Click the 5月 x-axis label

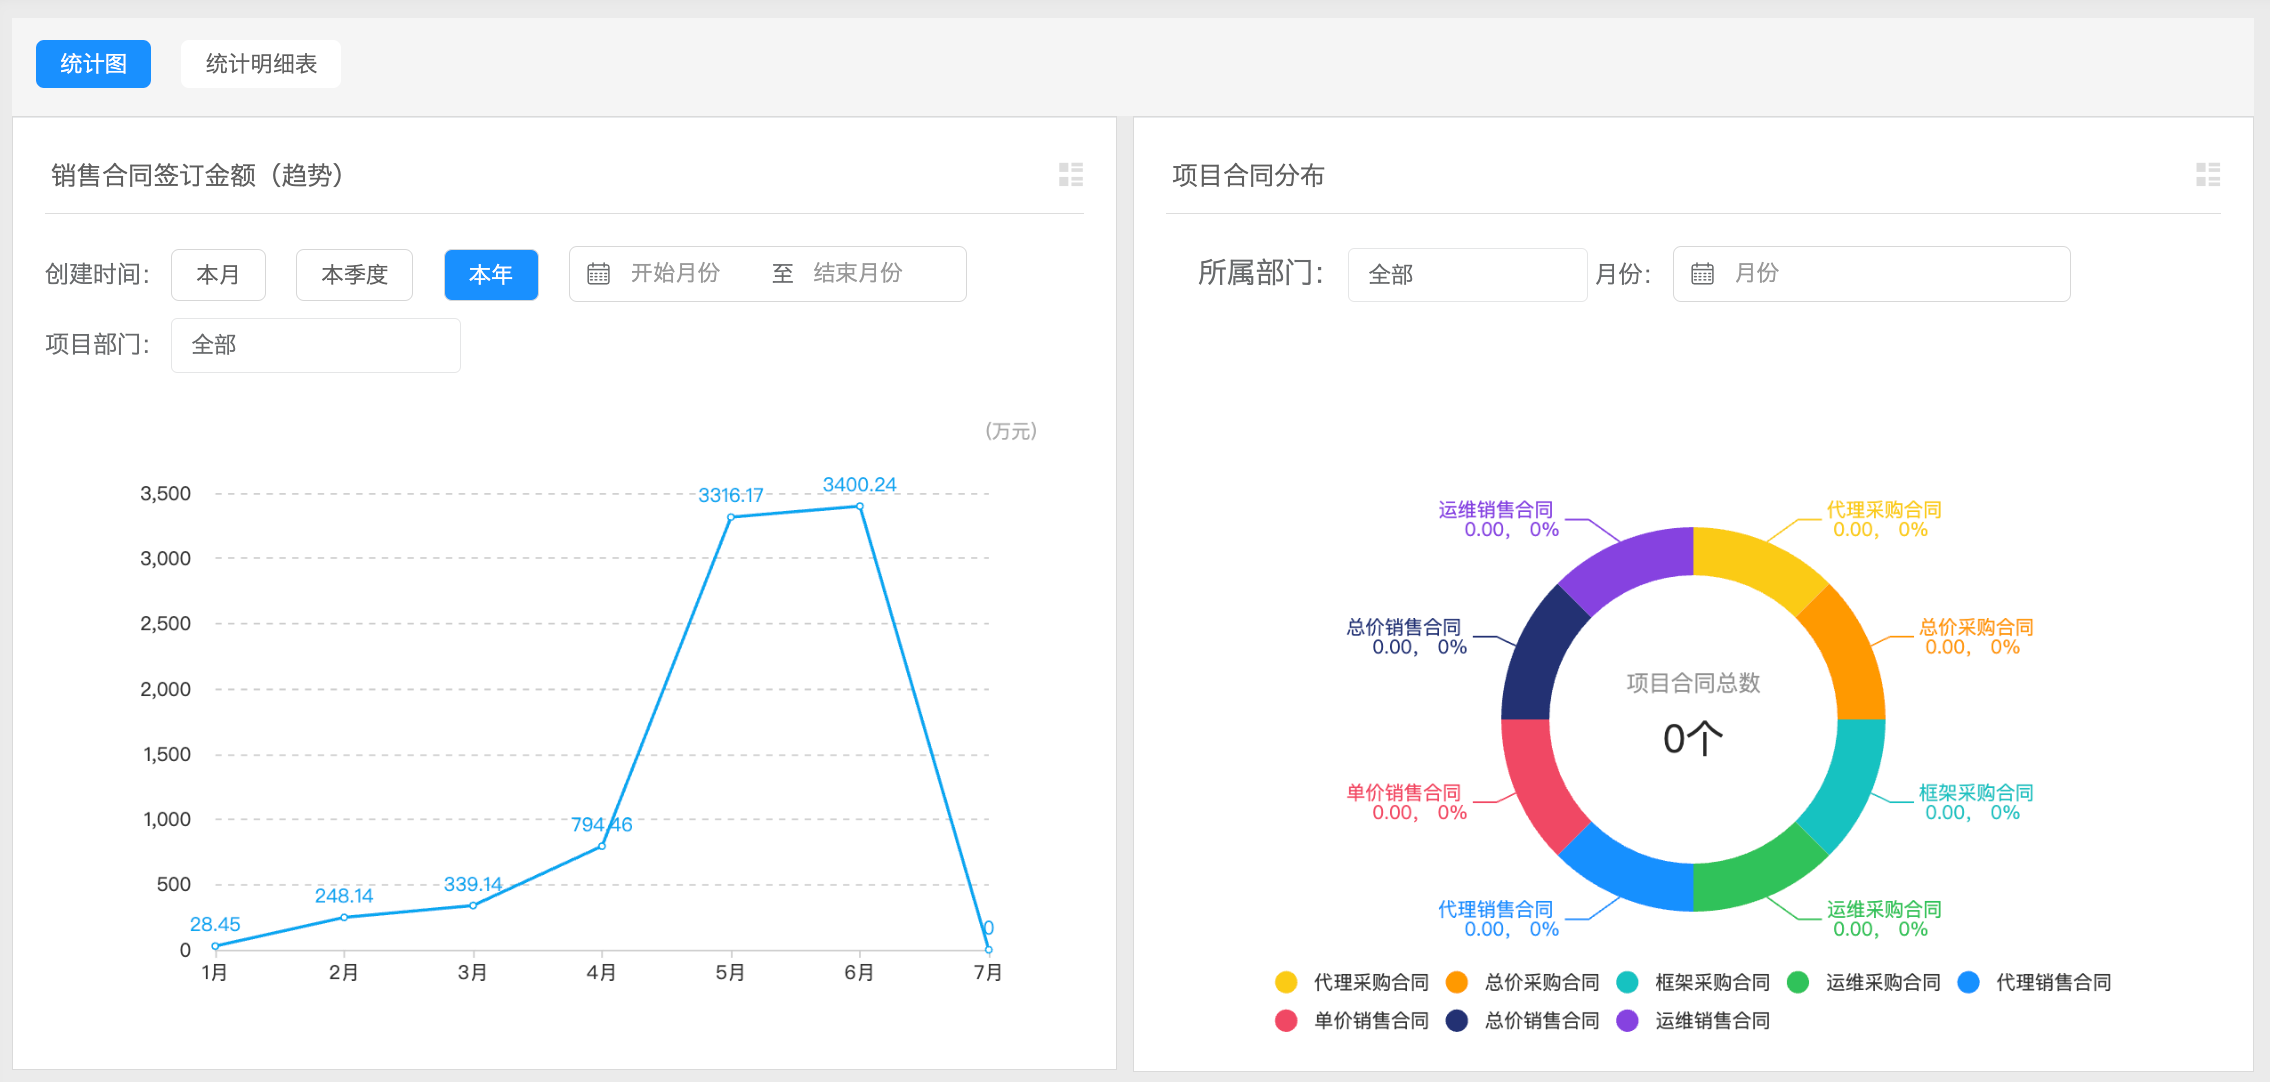coord(730,972)
